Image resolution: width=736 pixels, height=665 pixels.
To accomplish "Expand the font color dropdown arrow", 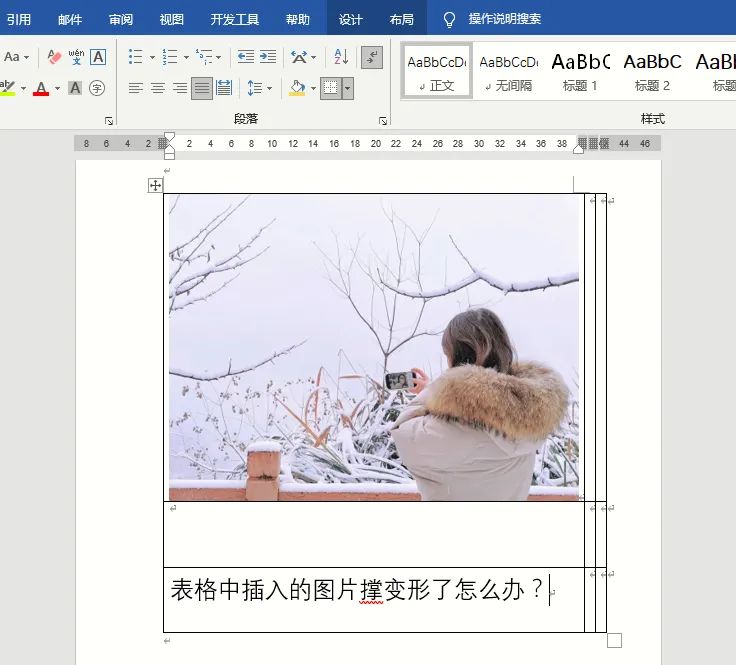I will click(x=57, y=88).
